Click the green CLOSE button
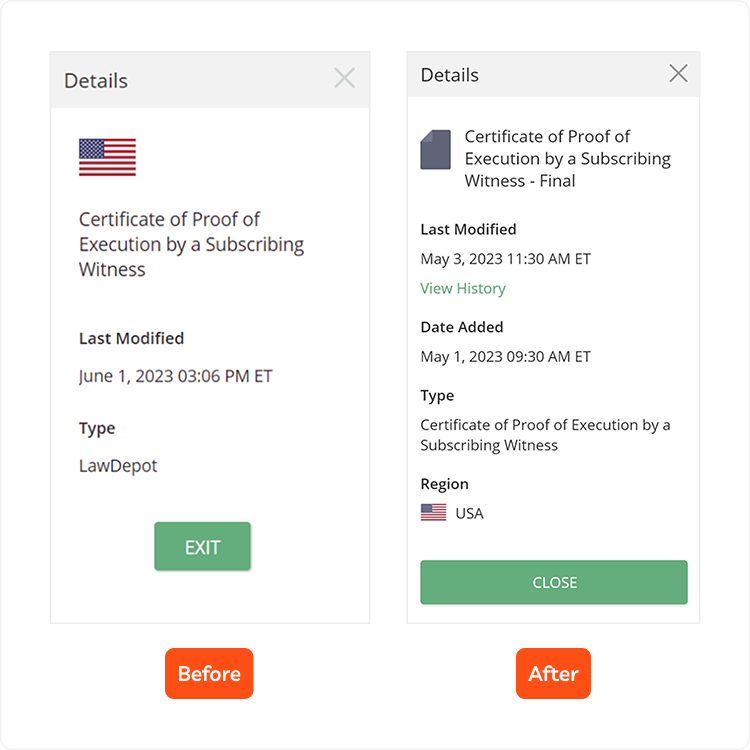The width and height of the screenshot is (750, 750). click(x=554, y=582)
